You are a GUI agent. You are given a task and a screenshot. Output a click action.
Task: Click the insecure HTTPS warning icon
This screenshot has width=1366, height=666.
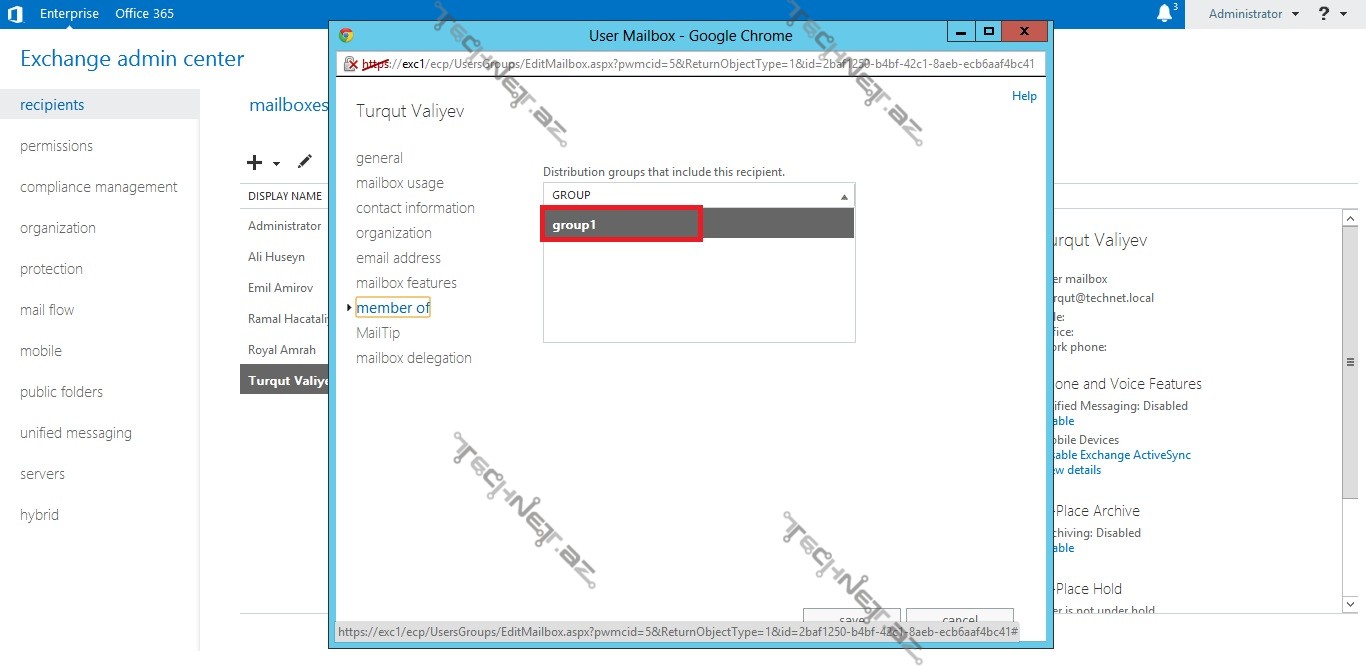click(x=350, y=64)
